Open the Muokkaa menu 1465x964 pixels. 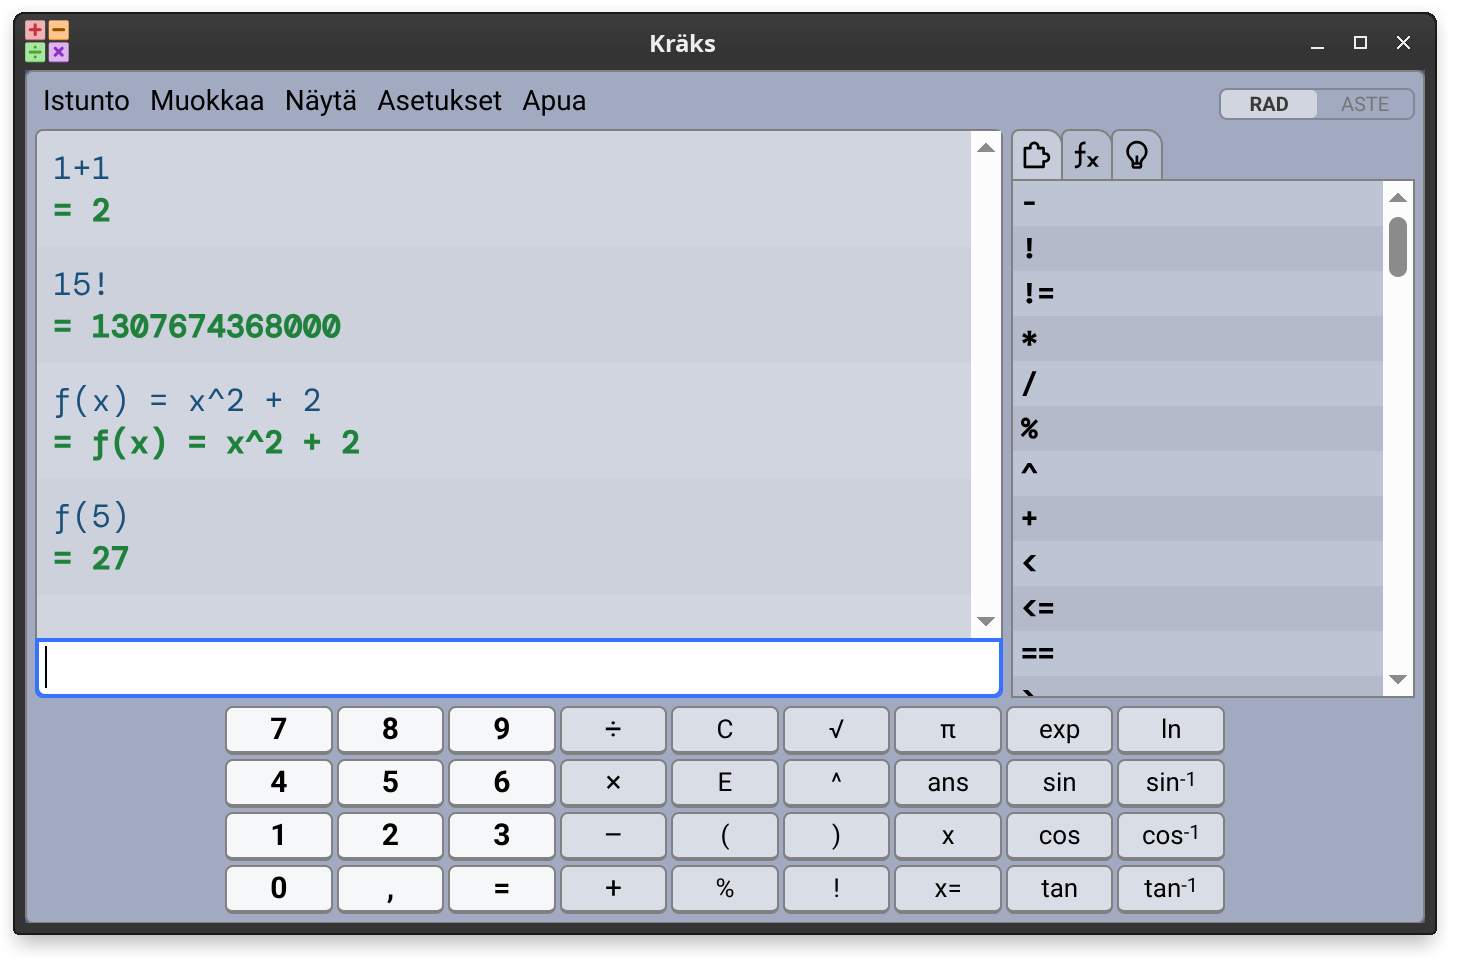[207, 101]
